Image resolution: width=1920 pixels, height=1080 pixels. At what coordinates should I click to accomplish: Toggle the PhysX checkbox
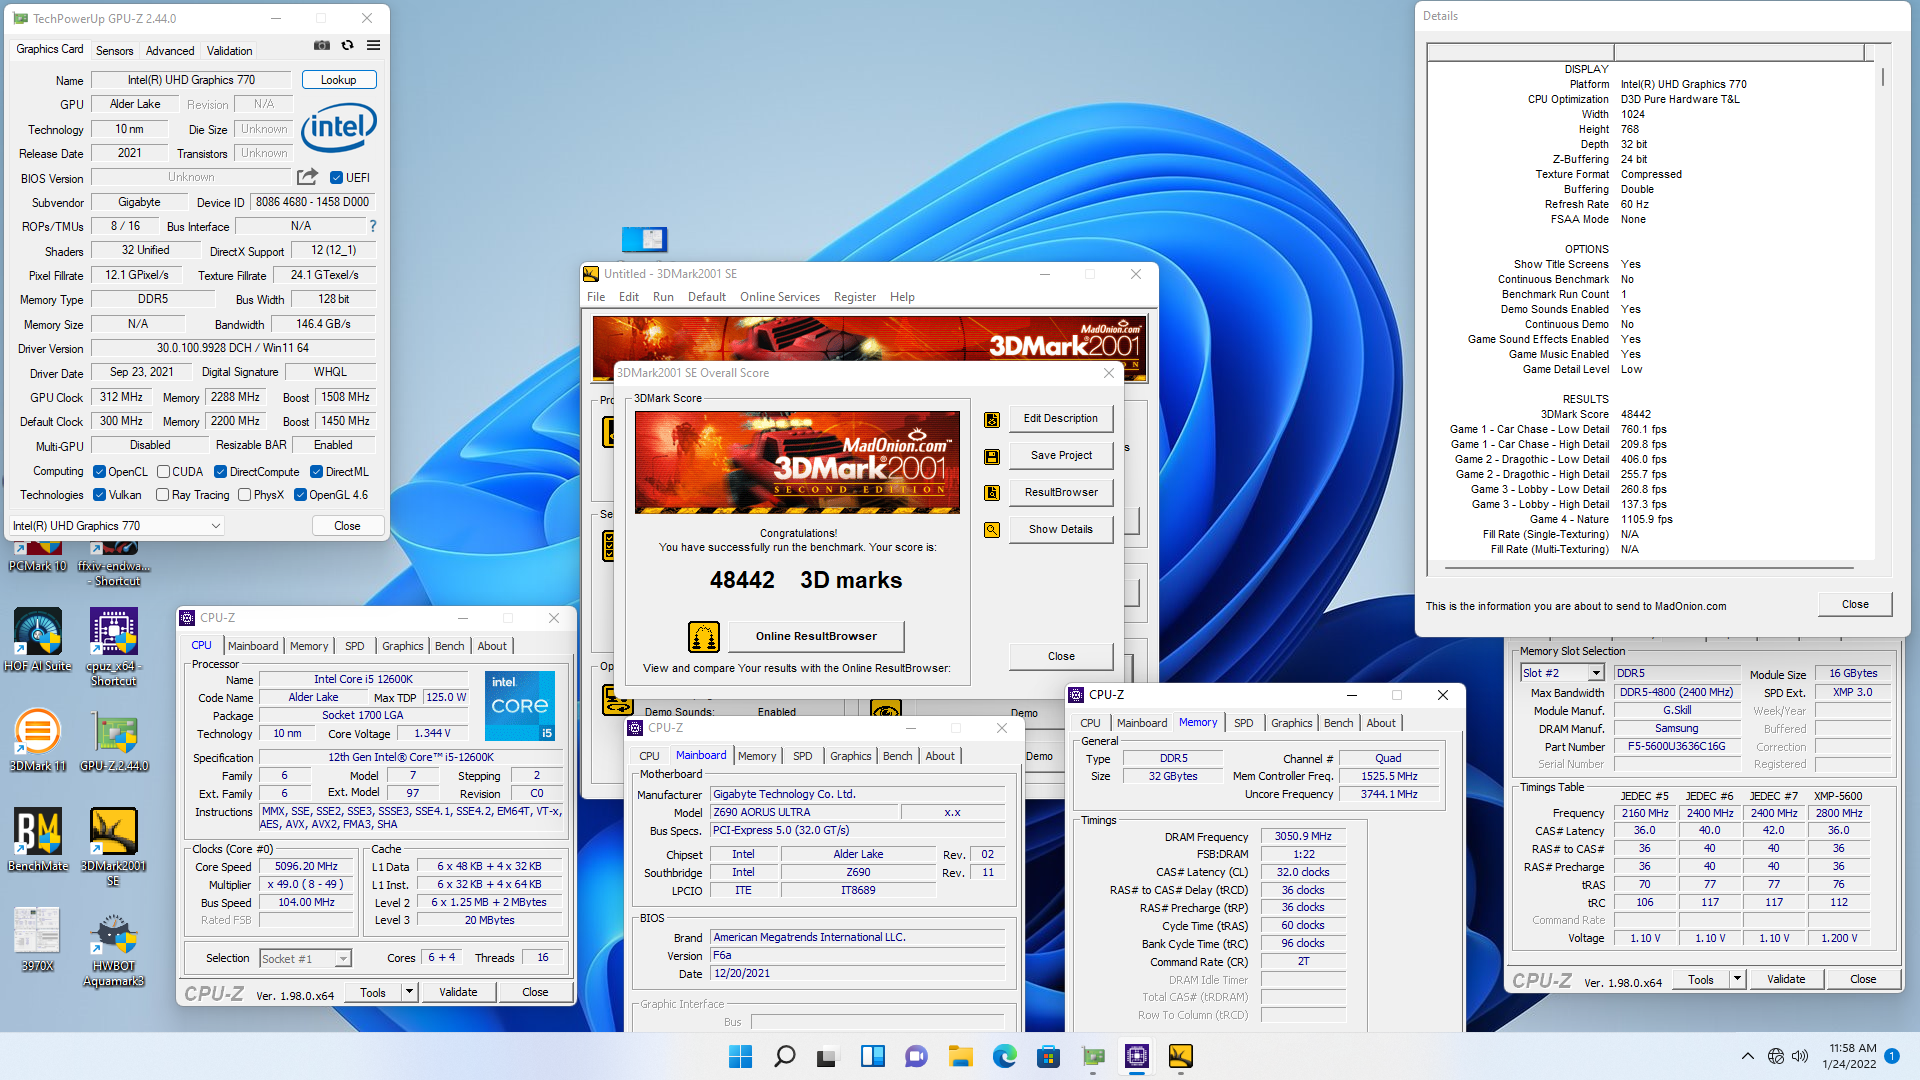[x=244, y=495]
